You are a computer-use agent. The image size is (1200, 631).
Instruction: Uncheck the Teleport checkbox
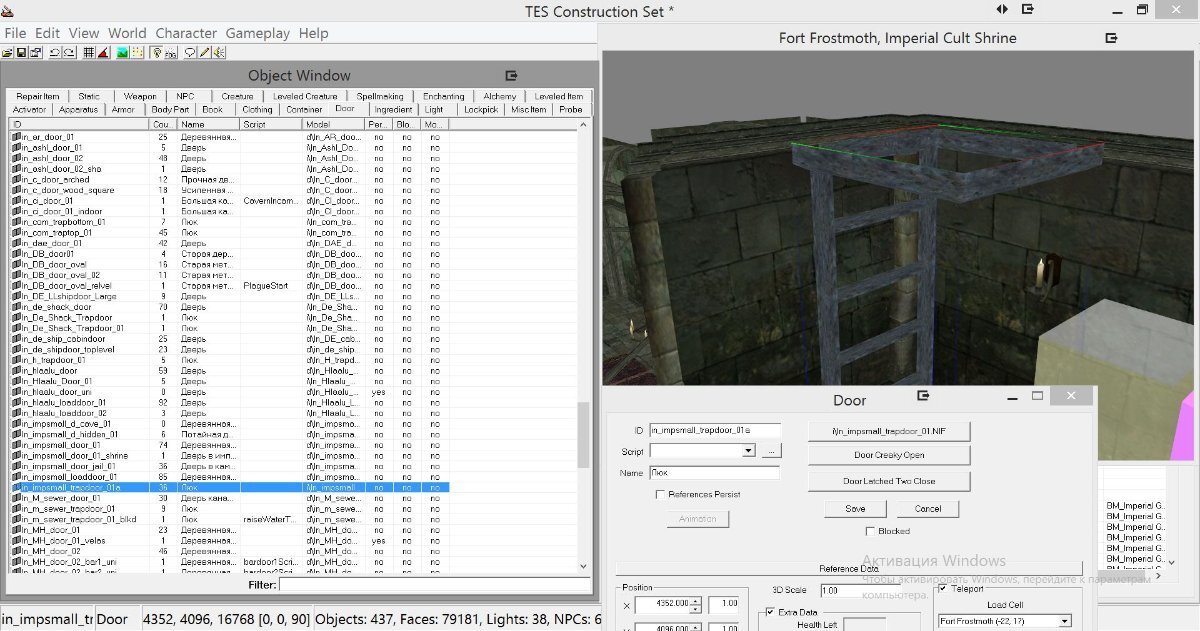click(943, 589)
